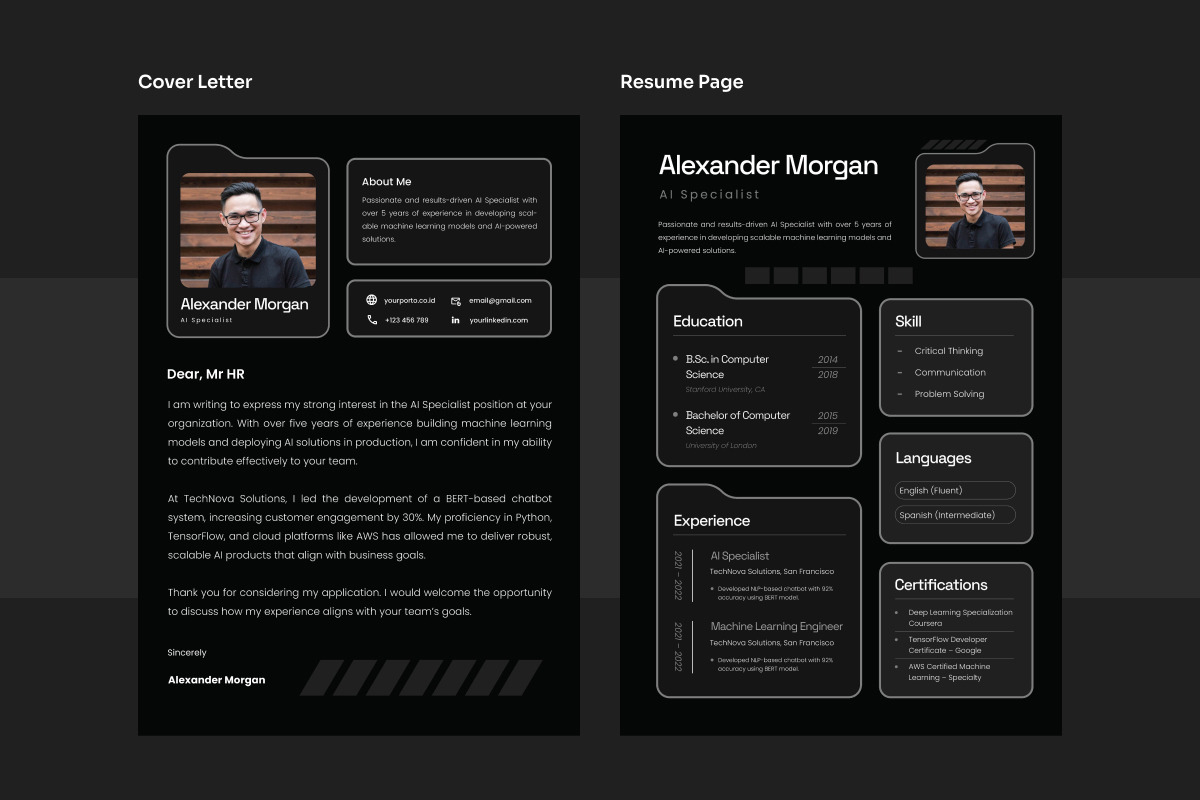Click the LinkedIn icon beside yourlinkedin.com

(x=456, y=320)
